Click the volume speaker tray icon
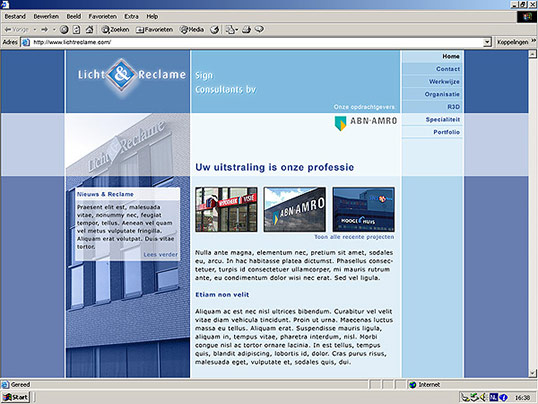Screen dimensions: 538x404 pos(483,397)
